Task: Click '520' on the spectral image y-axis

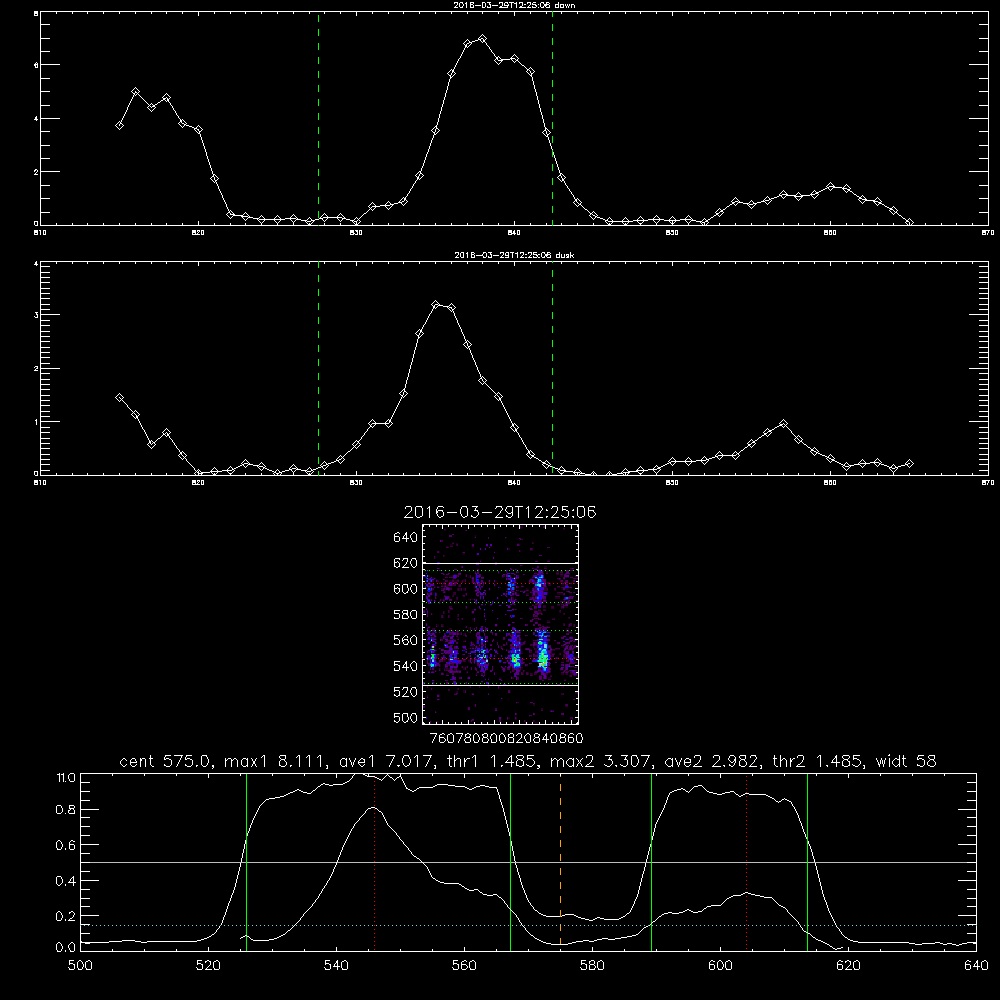Action: (405, 692)
